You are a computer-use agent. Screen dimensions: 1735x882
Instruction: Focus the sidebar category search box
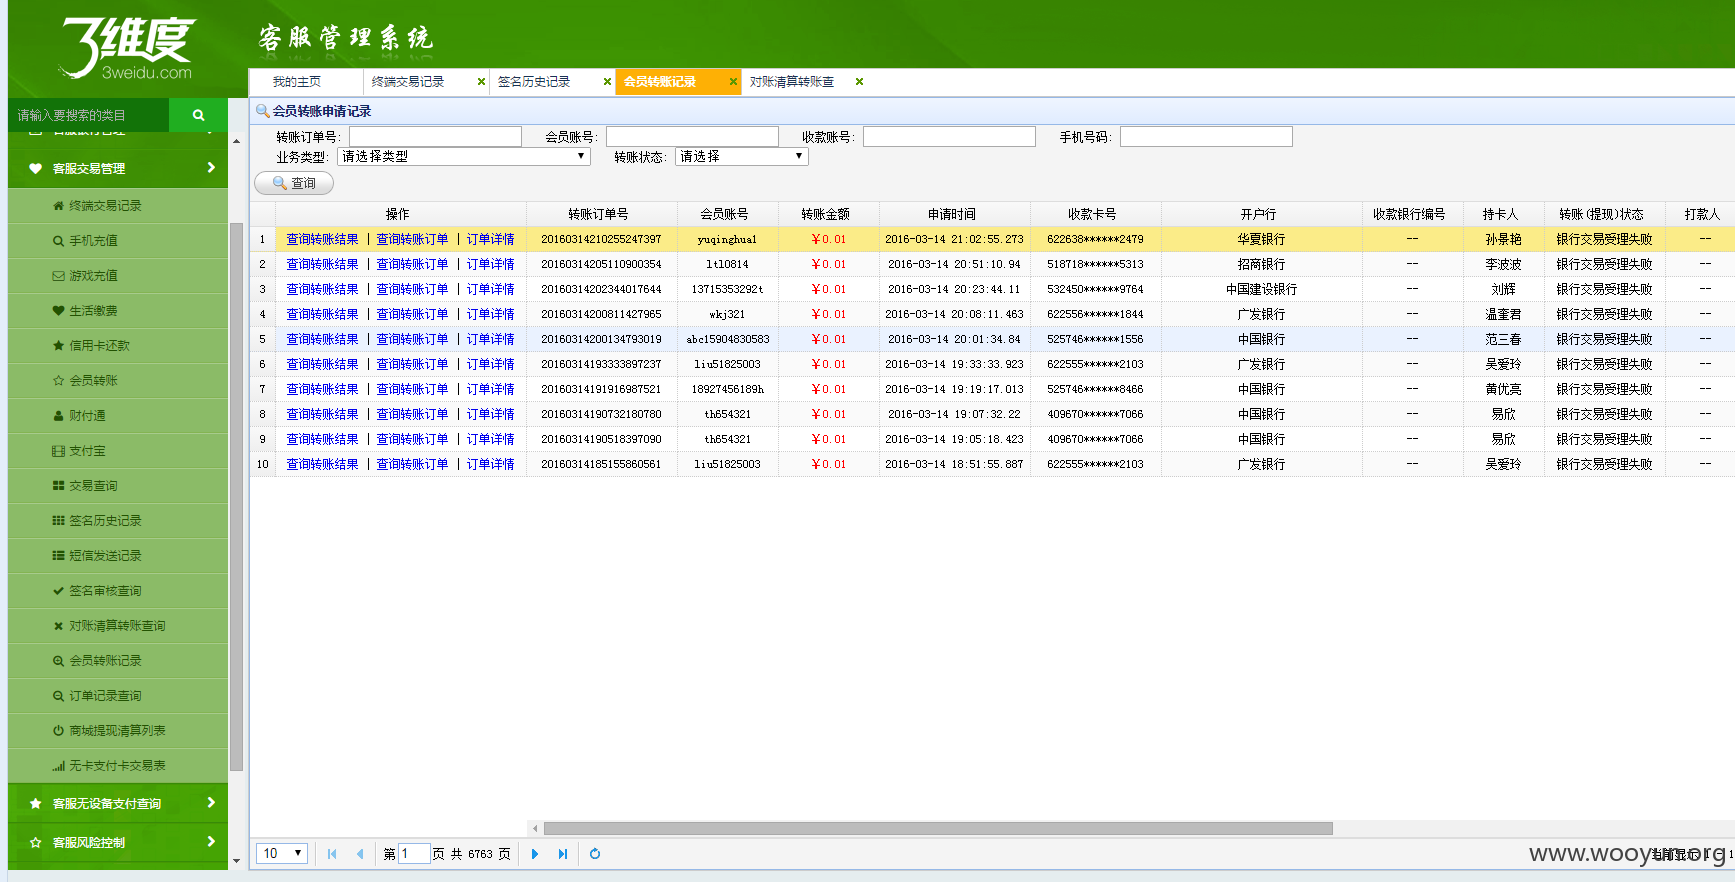tap(88, 115)
